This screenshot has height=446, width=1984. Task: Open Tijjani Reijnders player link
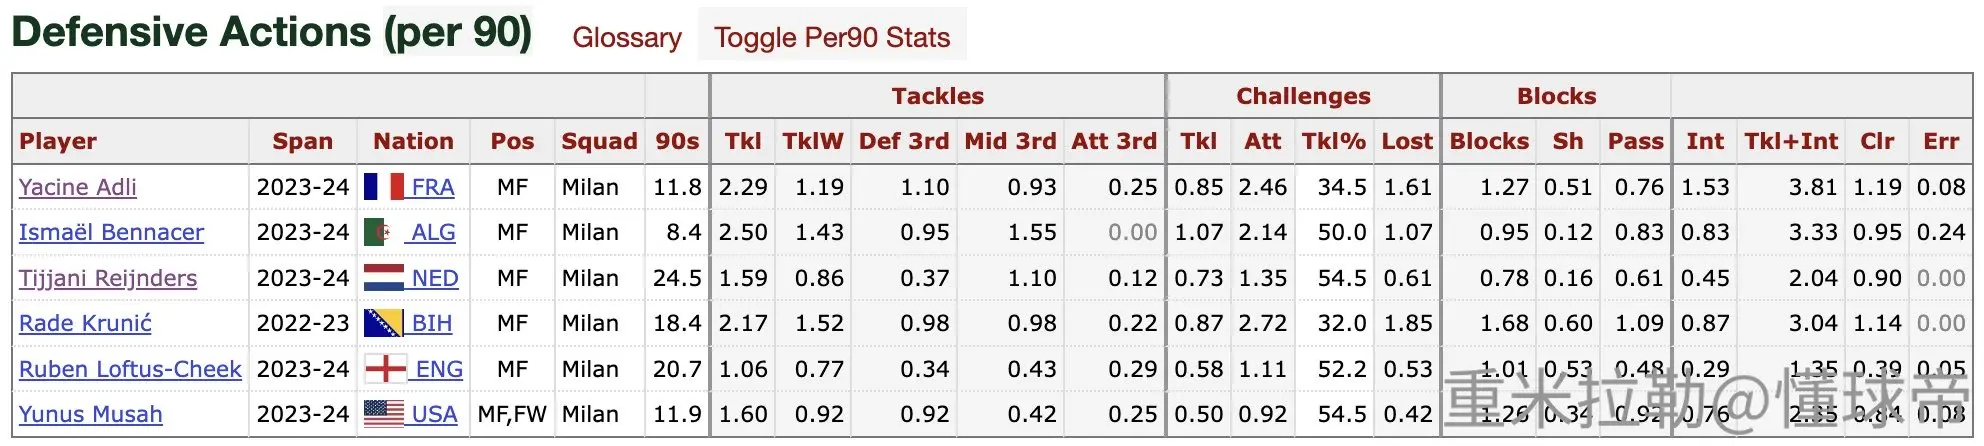point(108,278)
